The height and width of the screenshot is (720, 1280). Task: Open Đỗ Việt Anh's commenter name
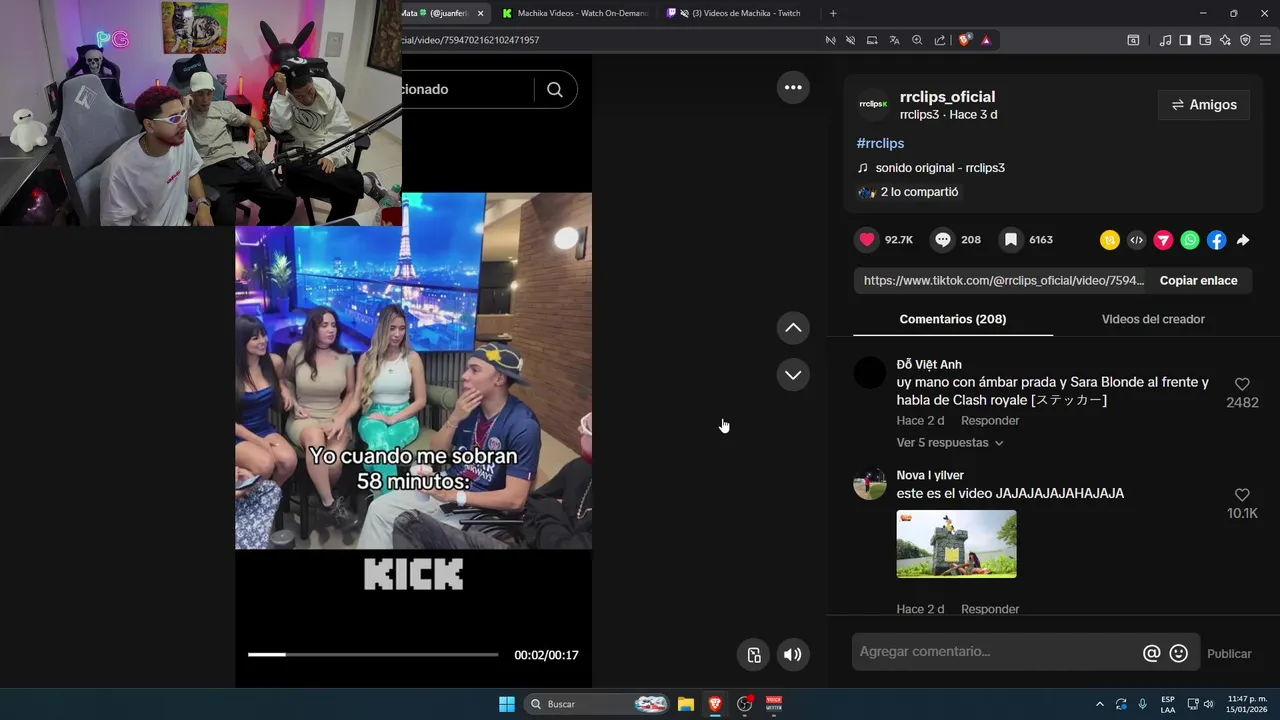(x=929, y=365)
